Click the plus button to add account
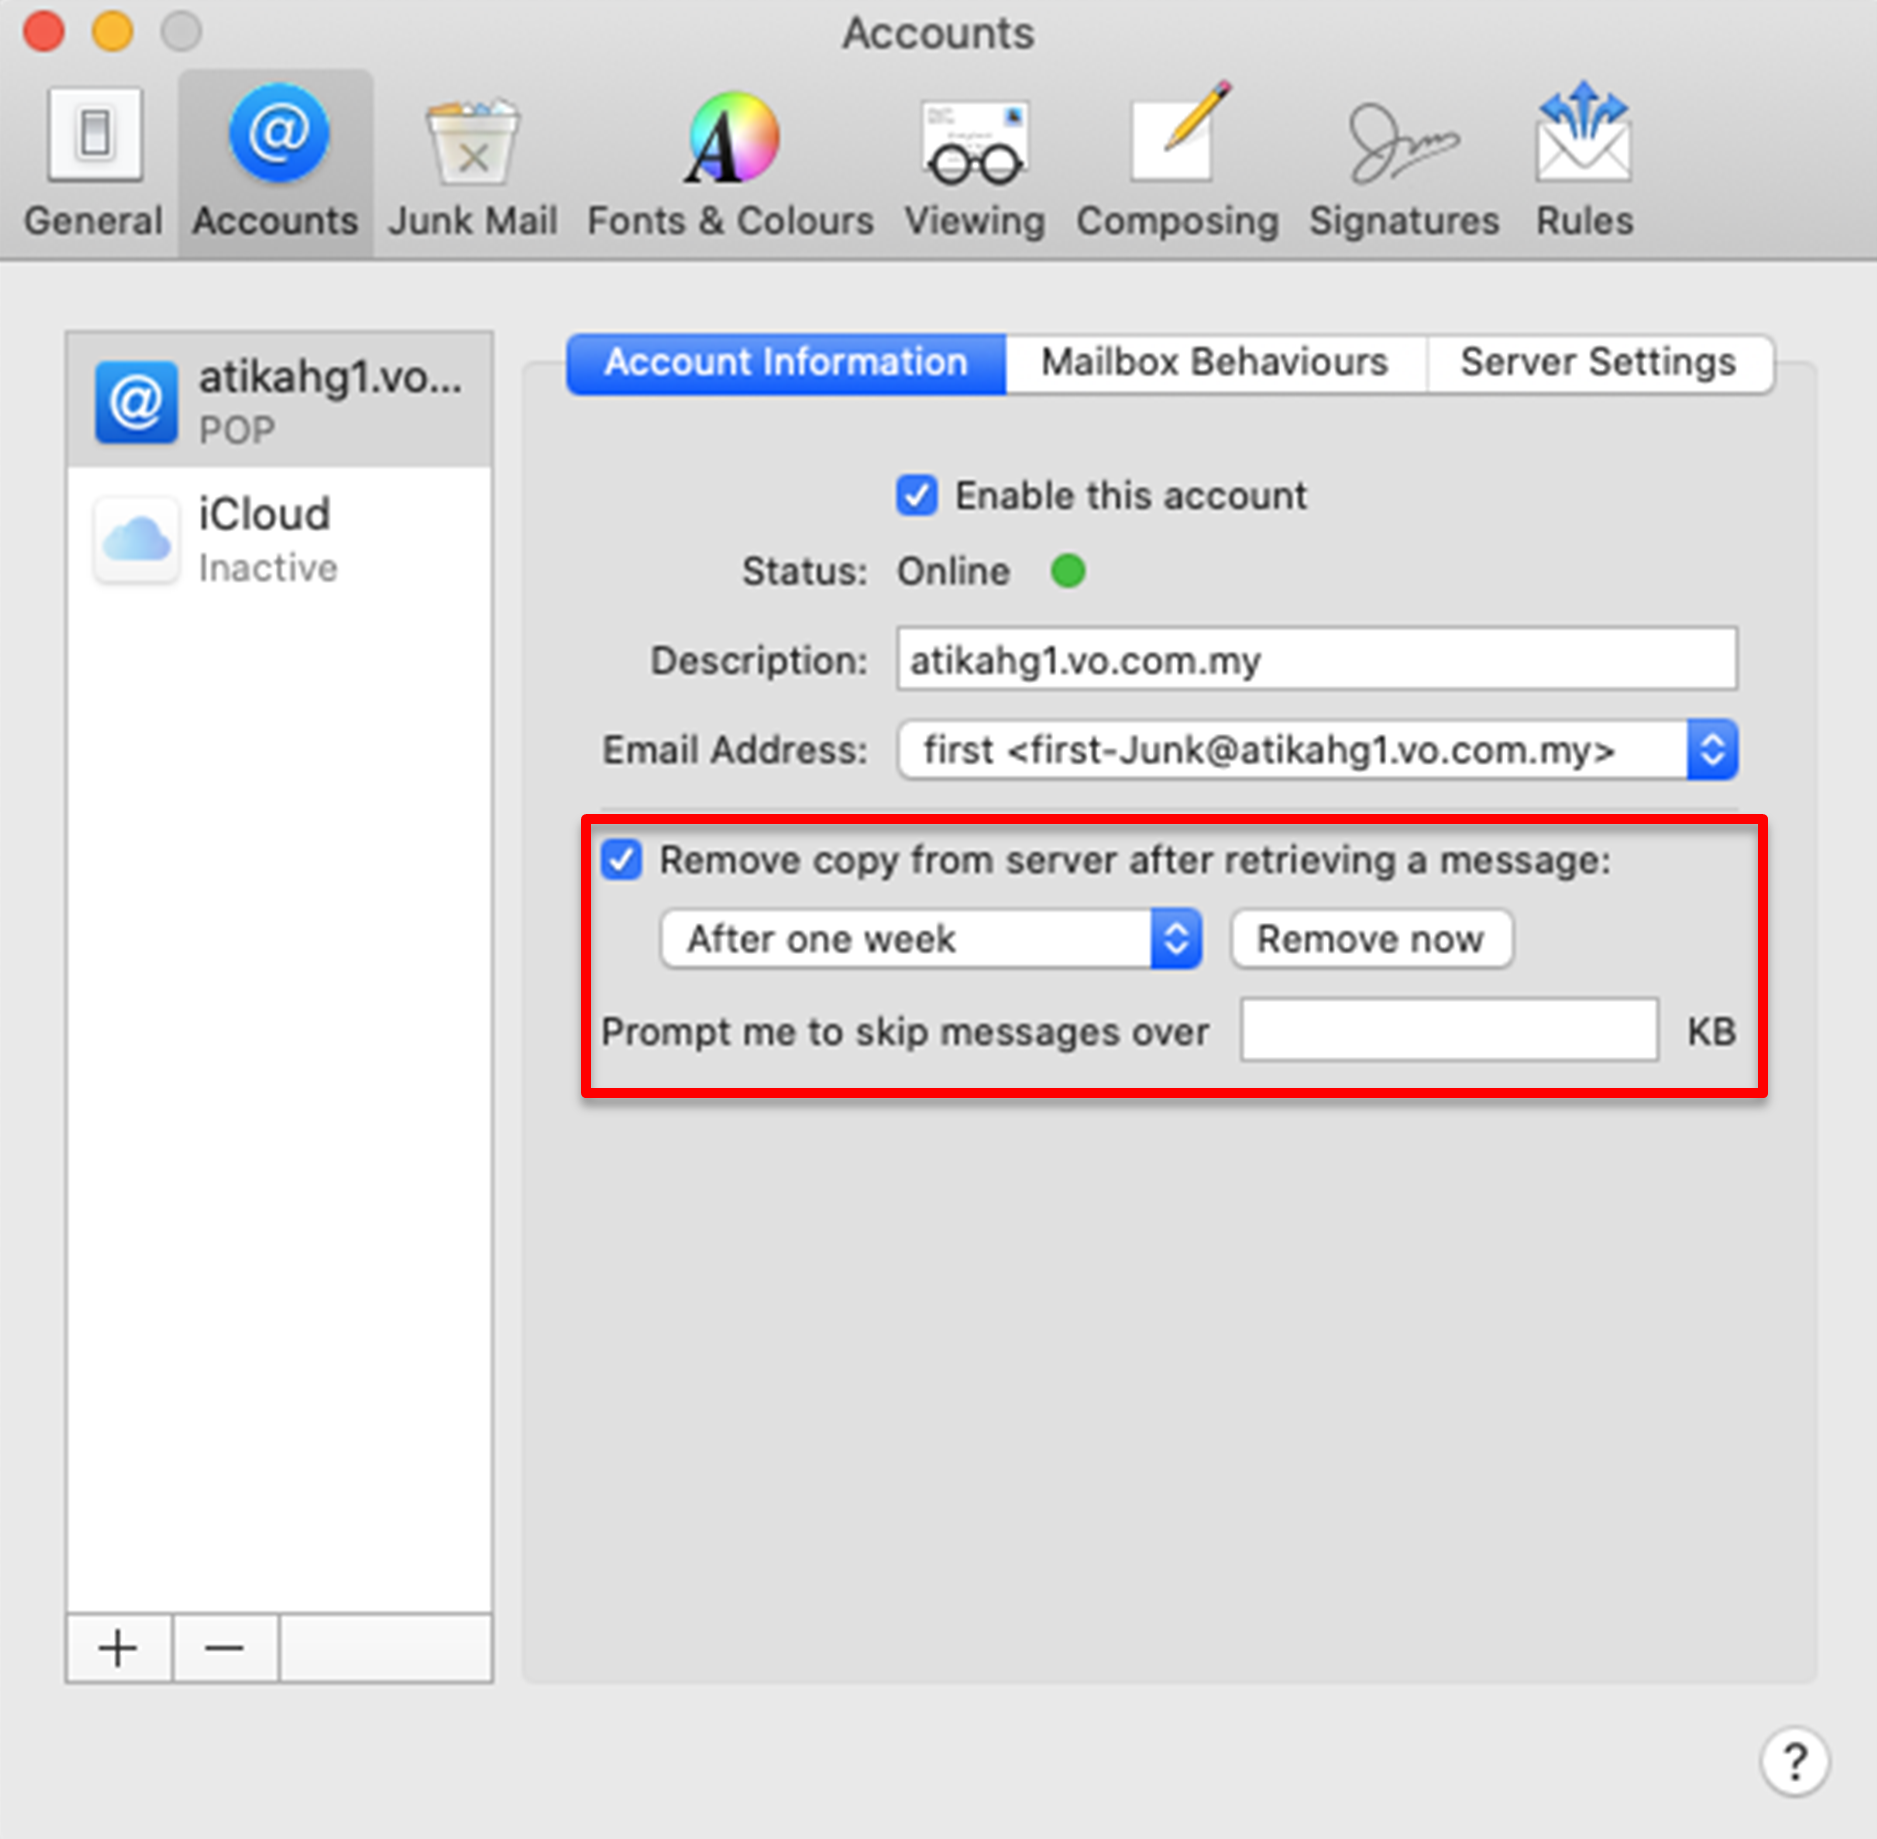This screenshot has height=1839, width=1877. (x=118, y=1648)
